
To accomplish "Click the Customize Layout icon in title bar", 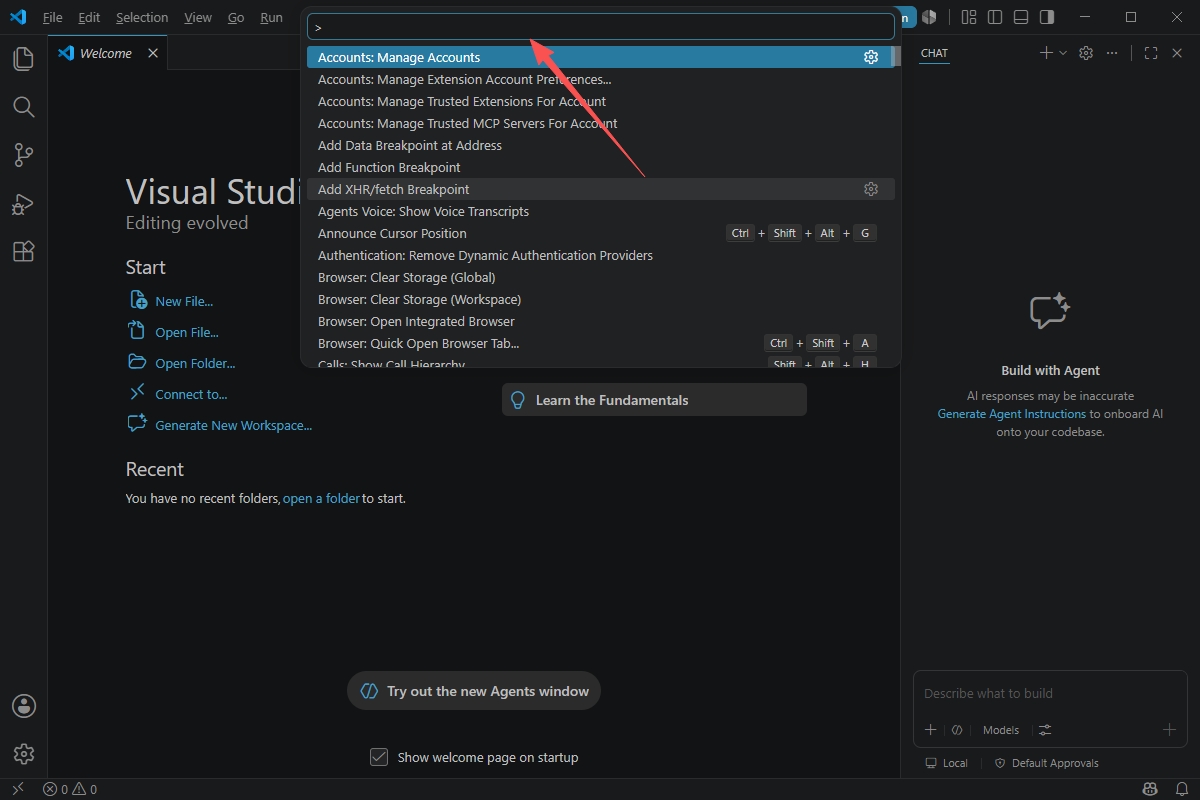I will tap(968, 17).
